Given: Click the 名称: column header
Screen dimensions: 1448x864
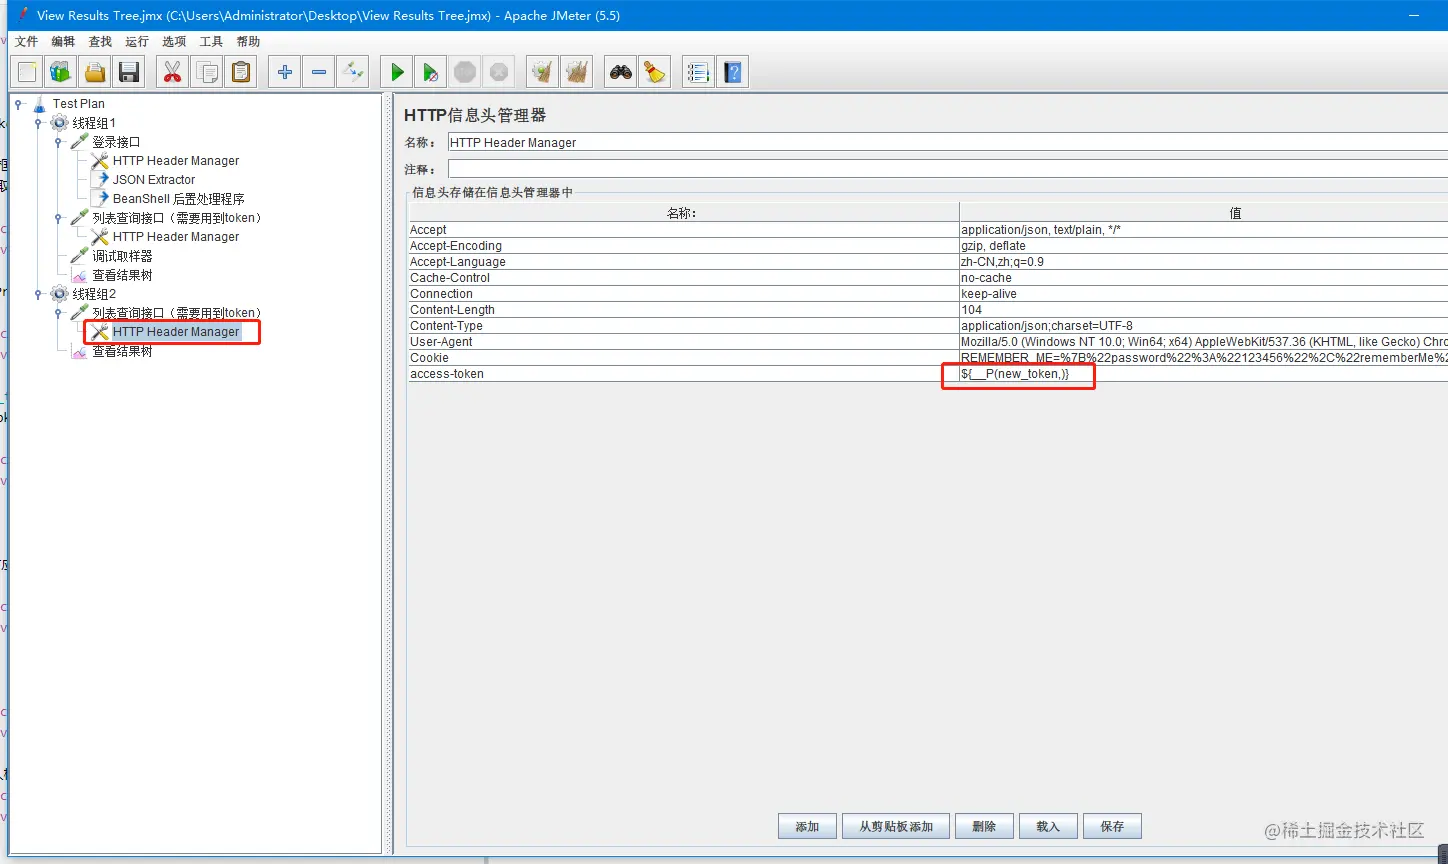Looking at the screenshot, I should pyautogui.click(x=683, y=213).
